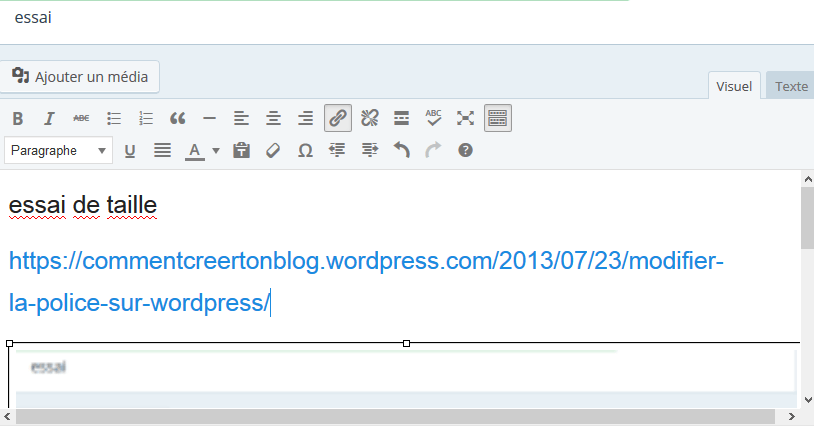The width and height of the screenshot is (814, 427).
Task: Apply the text color A swatch
Action: [194, 151]
